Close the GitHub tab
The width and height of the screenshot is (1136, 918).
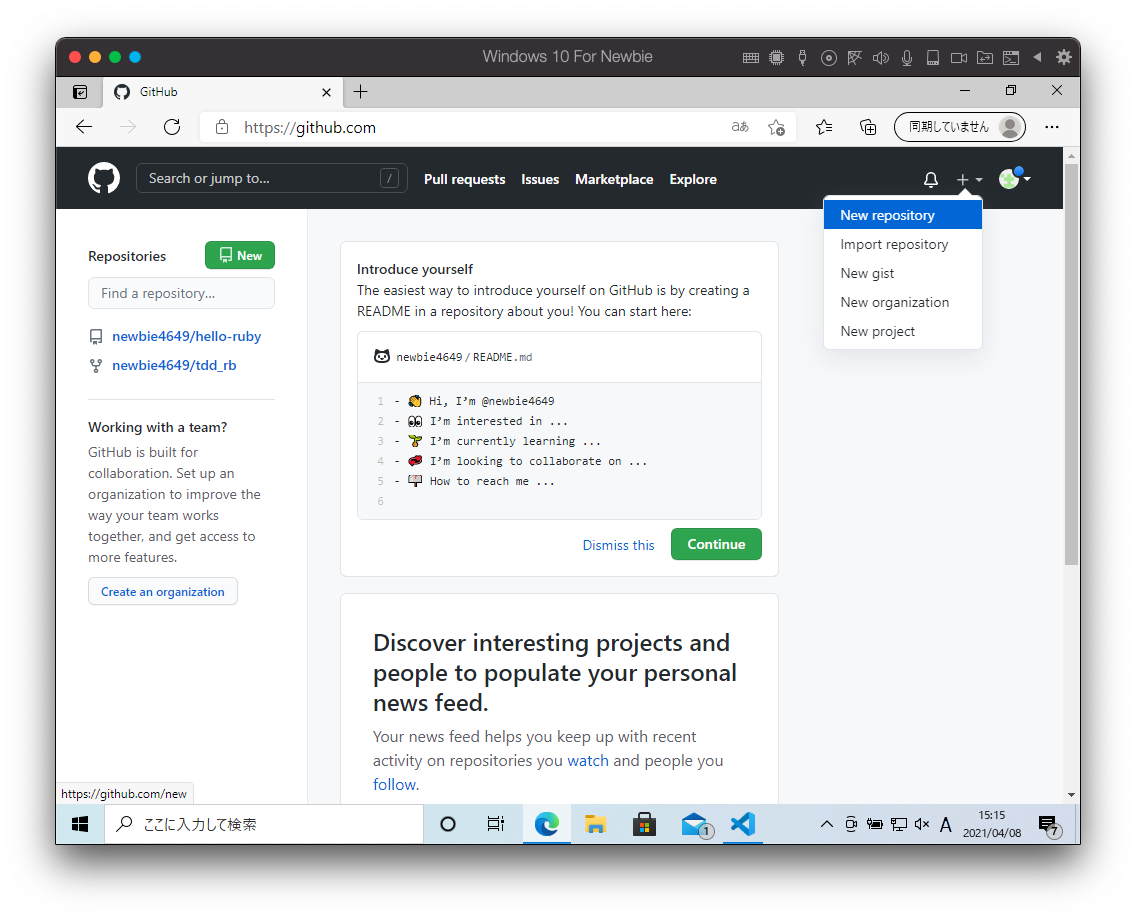[326, 92]
